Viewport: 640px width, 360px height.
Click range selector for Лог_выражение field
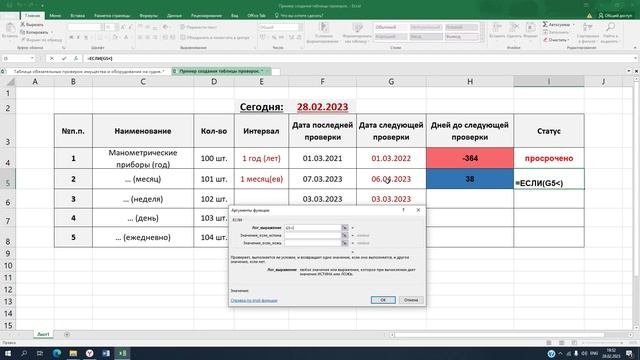click(344, 228)
